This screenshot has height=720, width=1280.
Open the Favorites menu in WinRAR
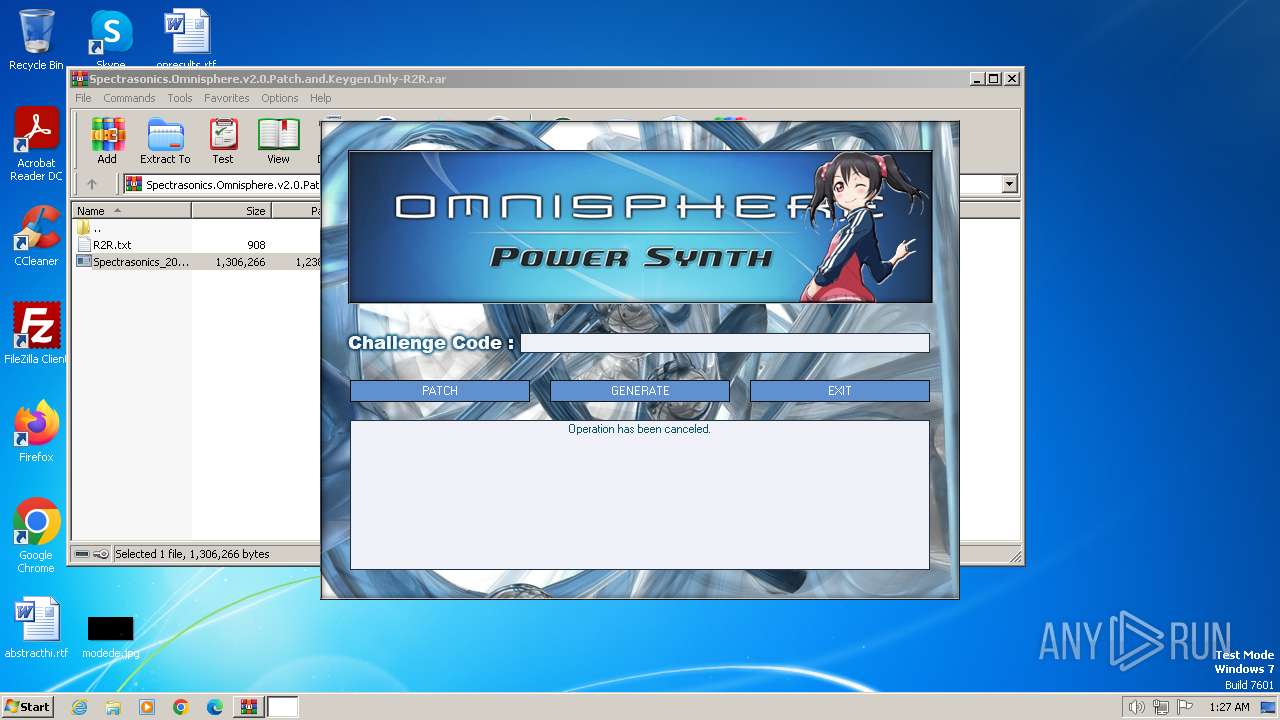point(227,98)
